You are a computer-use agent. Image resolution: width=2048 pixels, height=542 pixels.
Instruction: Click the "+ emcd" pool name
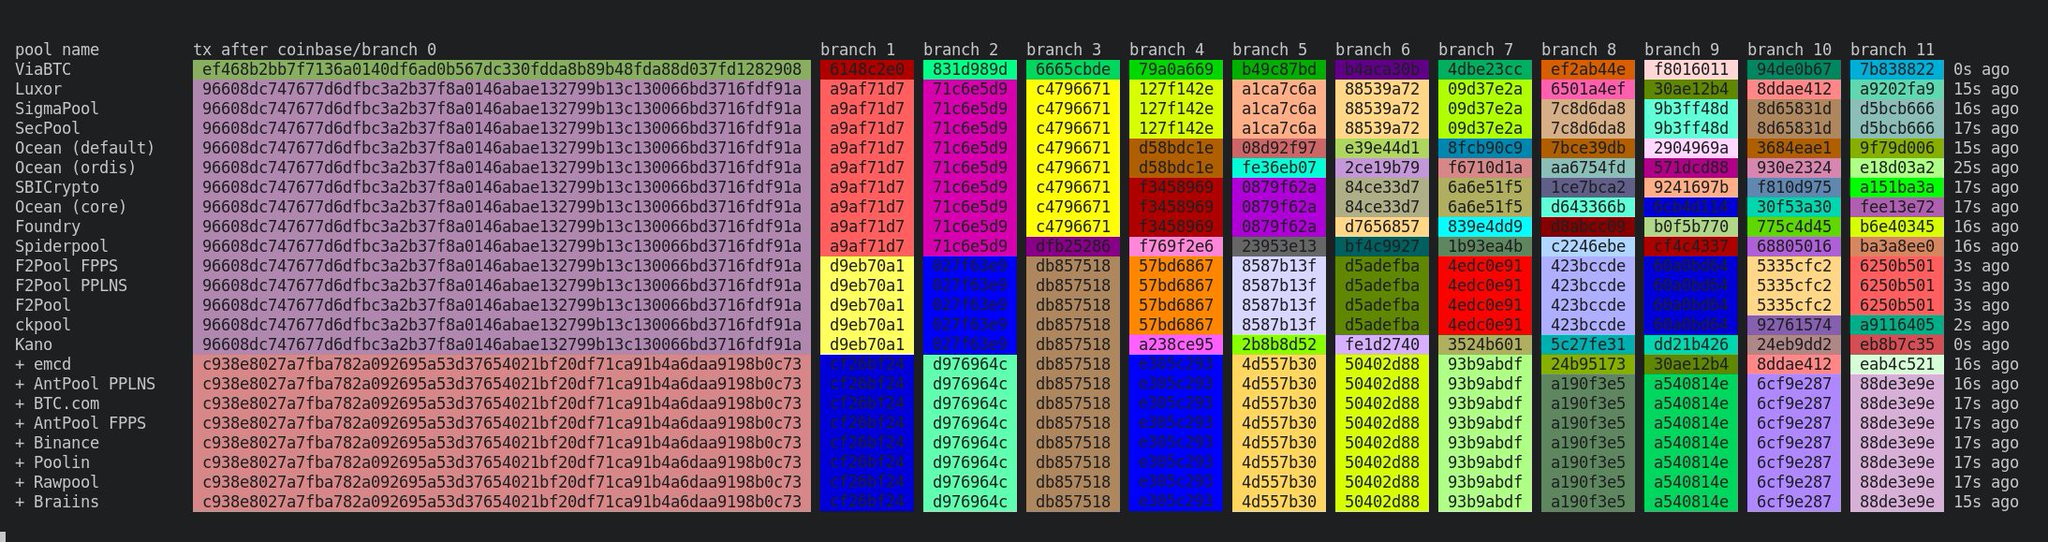tap(43, 364)
